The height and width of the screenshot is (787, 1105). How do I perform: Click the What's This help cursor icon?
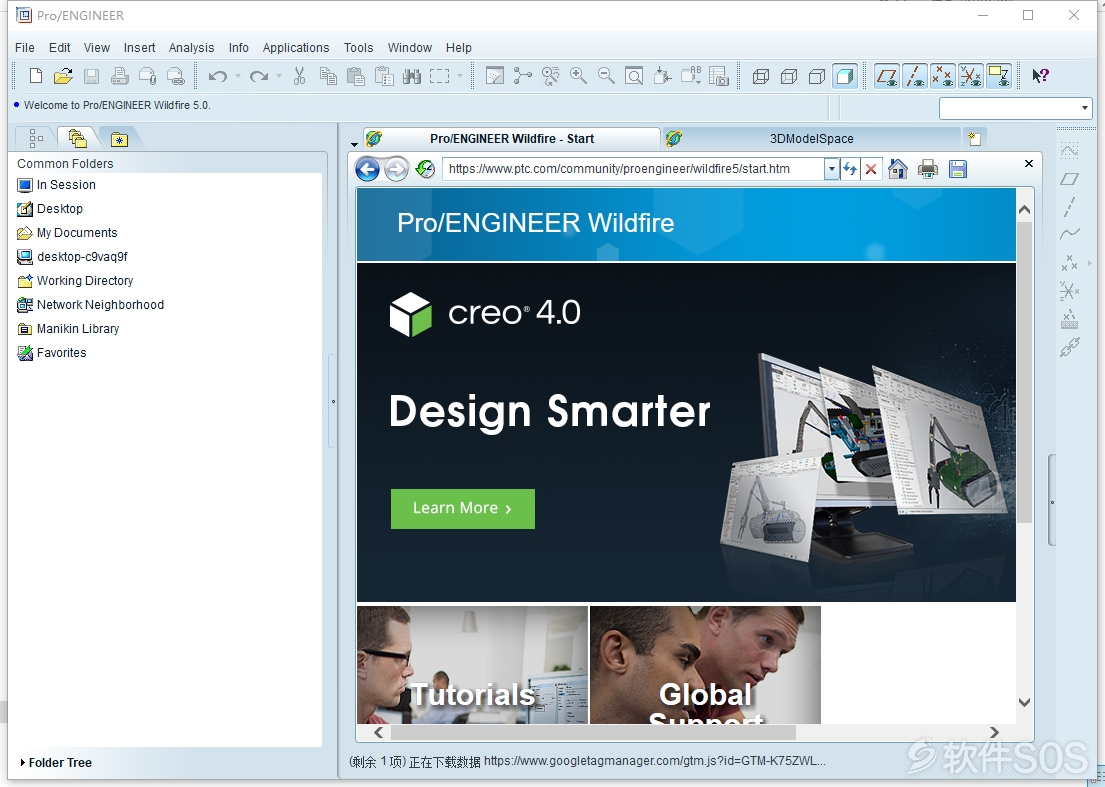point(1041,75)
